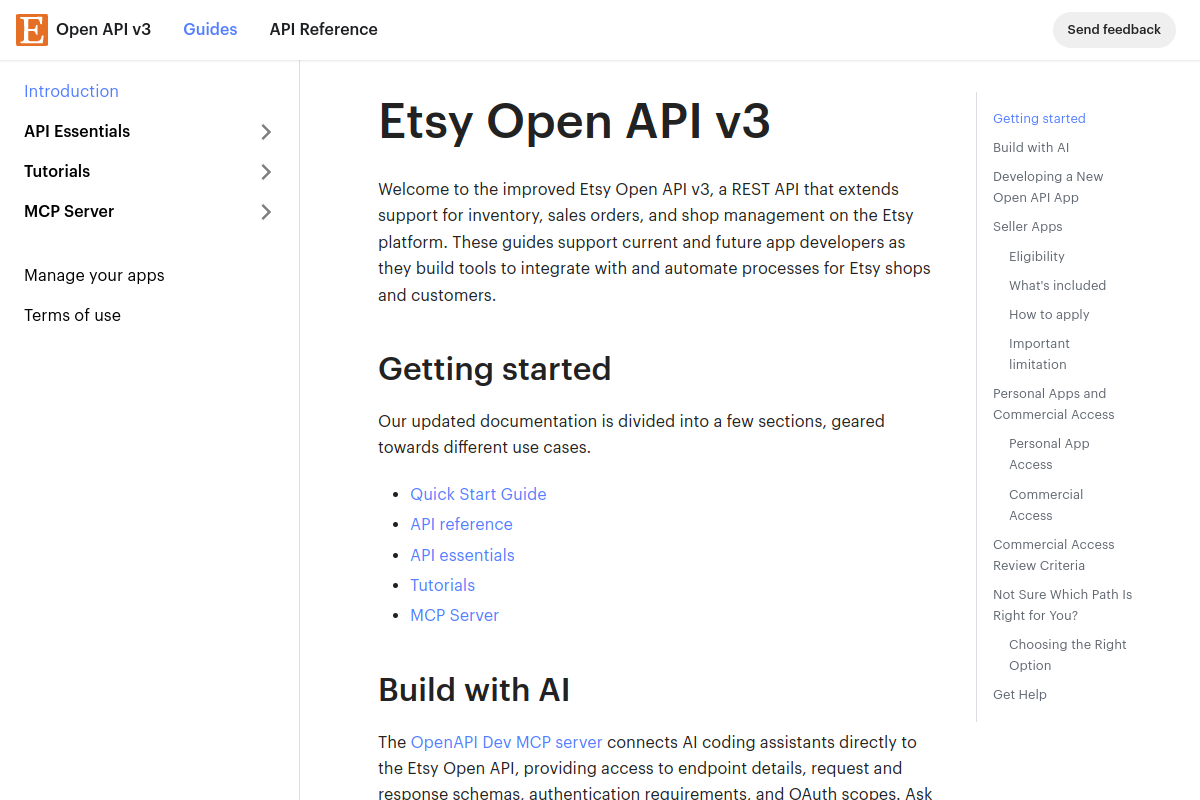The image size is (1200, 800).
Task: Open API Essentials sidebar item
Action: pos(77,131)
